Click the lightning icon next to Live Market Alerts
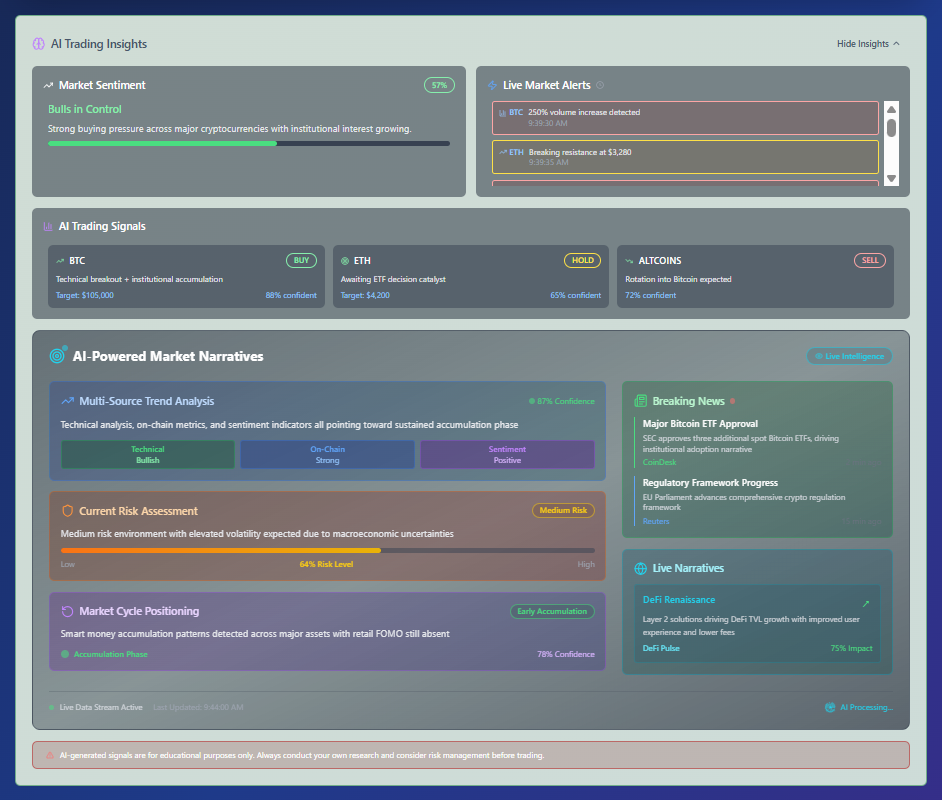Image resolution: width=942 pixels, height=800 pixels. tap(492, 86)
